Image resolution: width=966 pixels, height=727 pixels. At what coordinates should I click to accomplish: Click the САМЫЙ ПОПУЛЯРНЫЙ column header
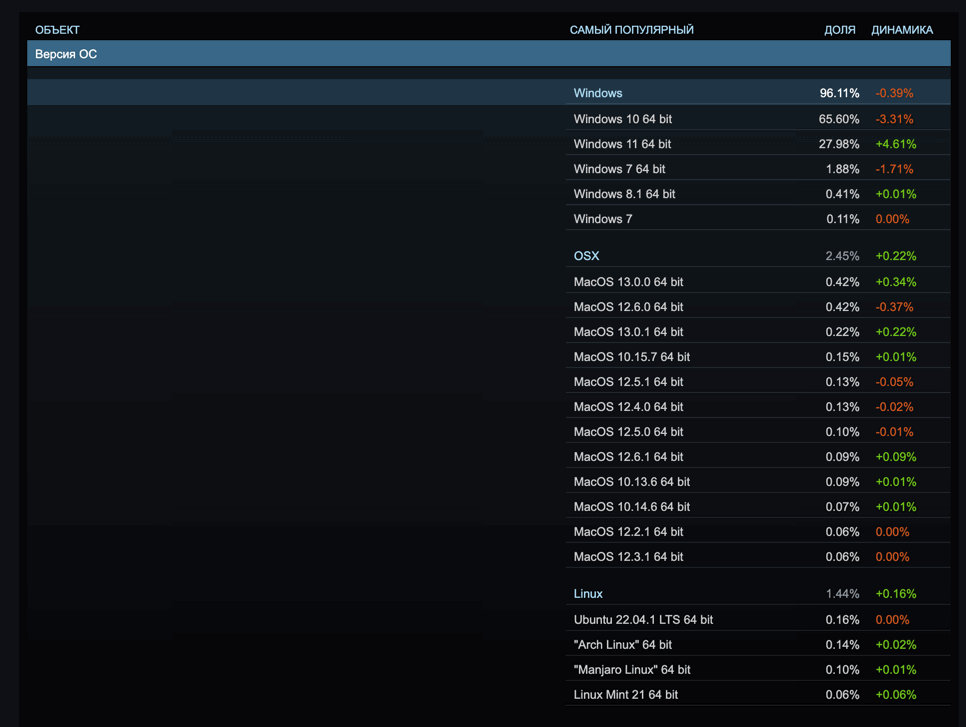[x=631, y=30]
